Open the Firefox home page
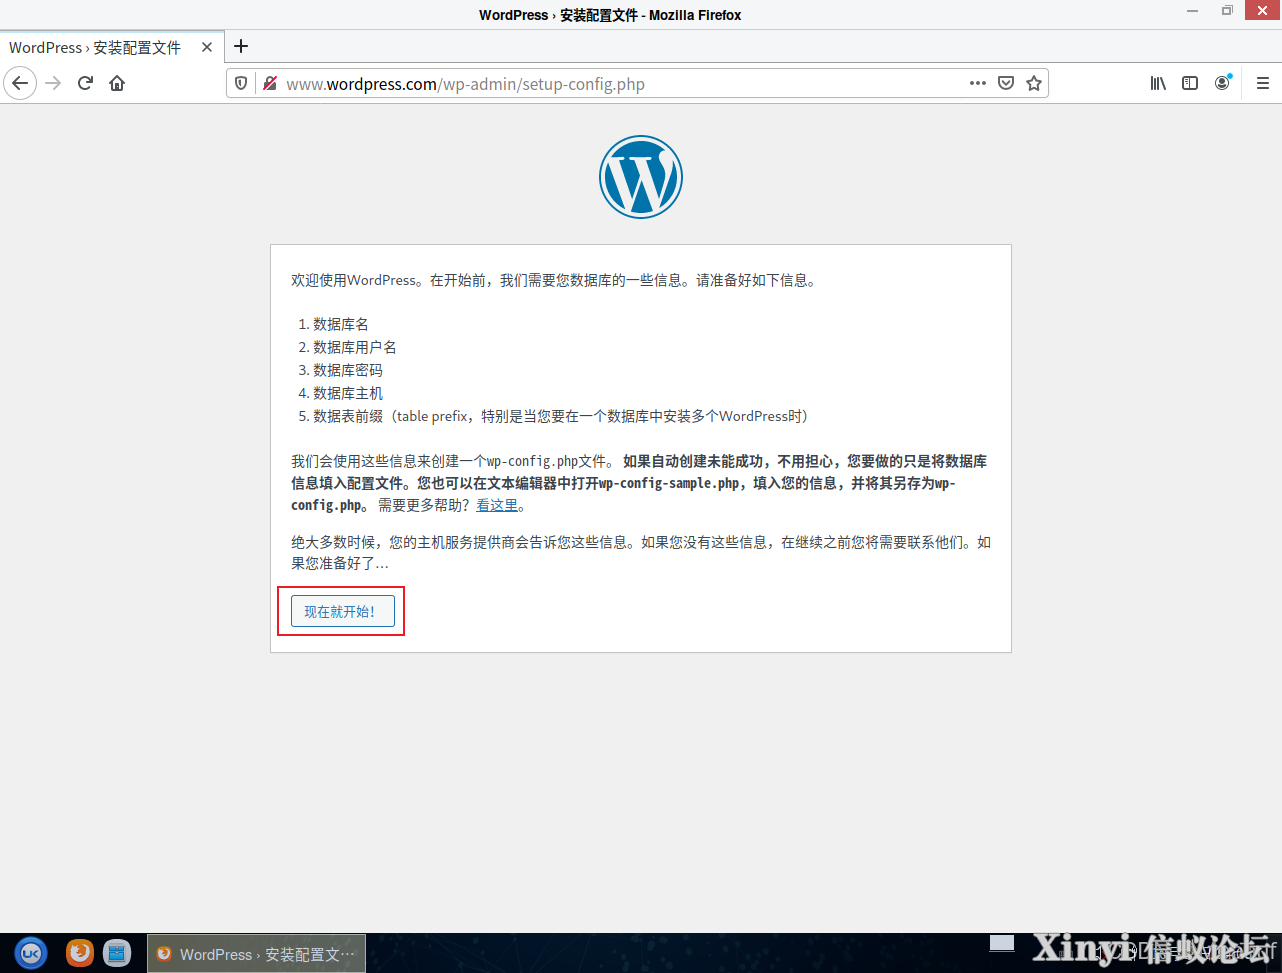 (x=117, y=84)
